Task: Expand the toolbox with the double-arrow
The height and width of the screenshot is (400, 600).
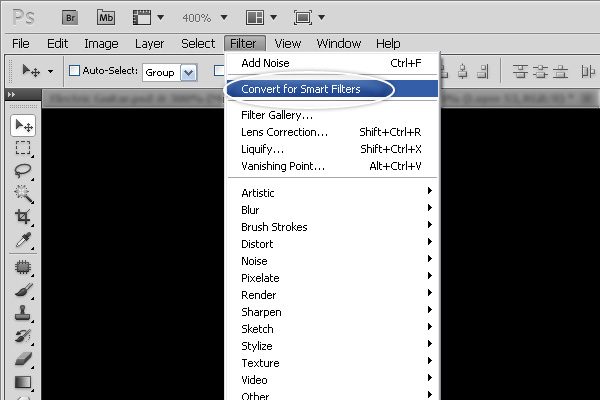Action: 11,95
